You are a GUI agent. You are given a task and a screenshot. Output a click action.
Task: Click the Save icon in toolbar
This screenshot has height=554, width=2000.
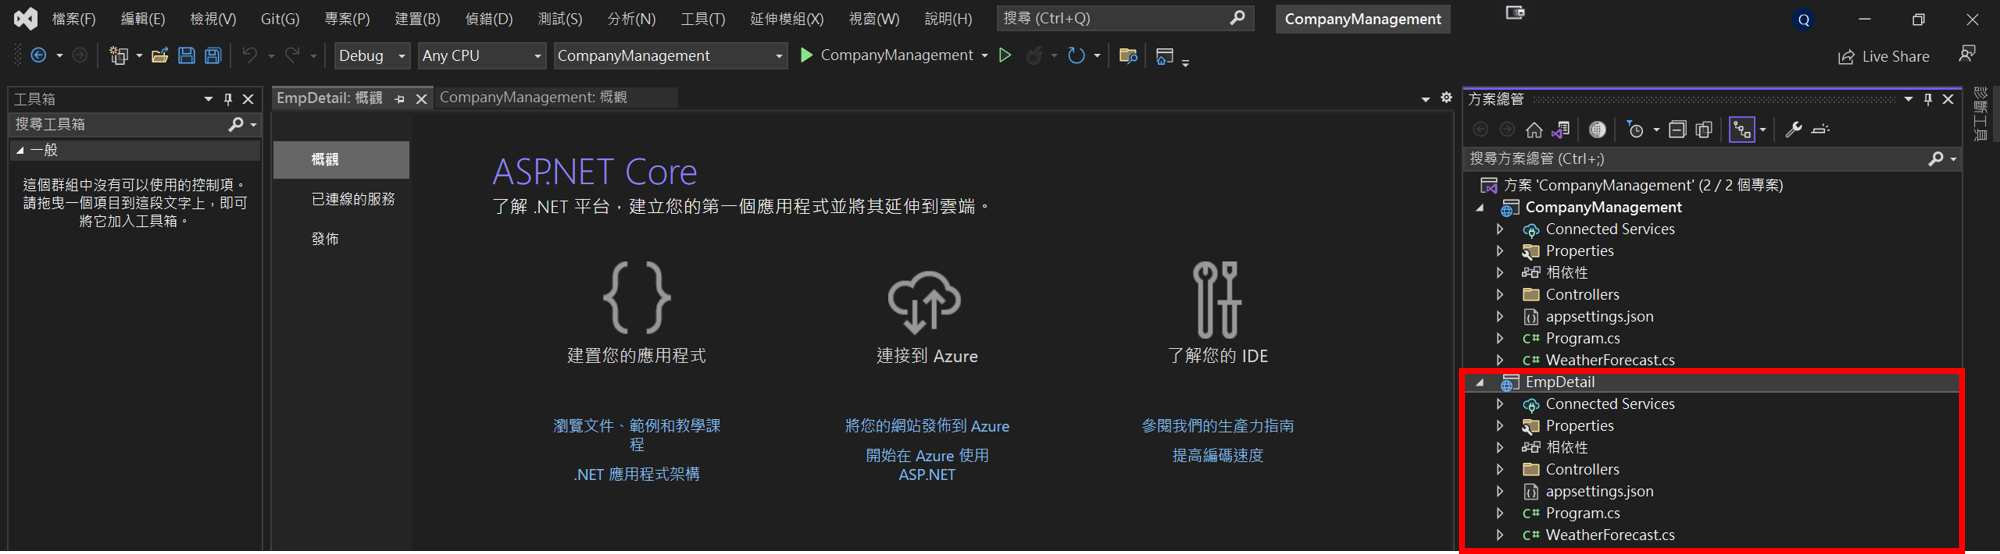pos(187,56)
